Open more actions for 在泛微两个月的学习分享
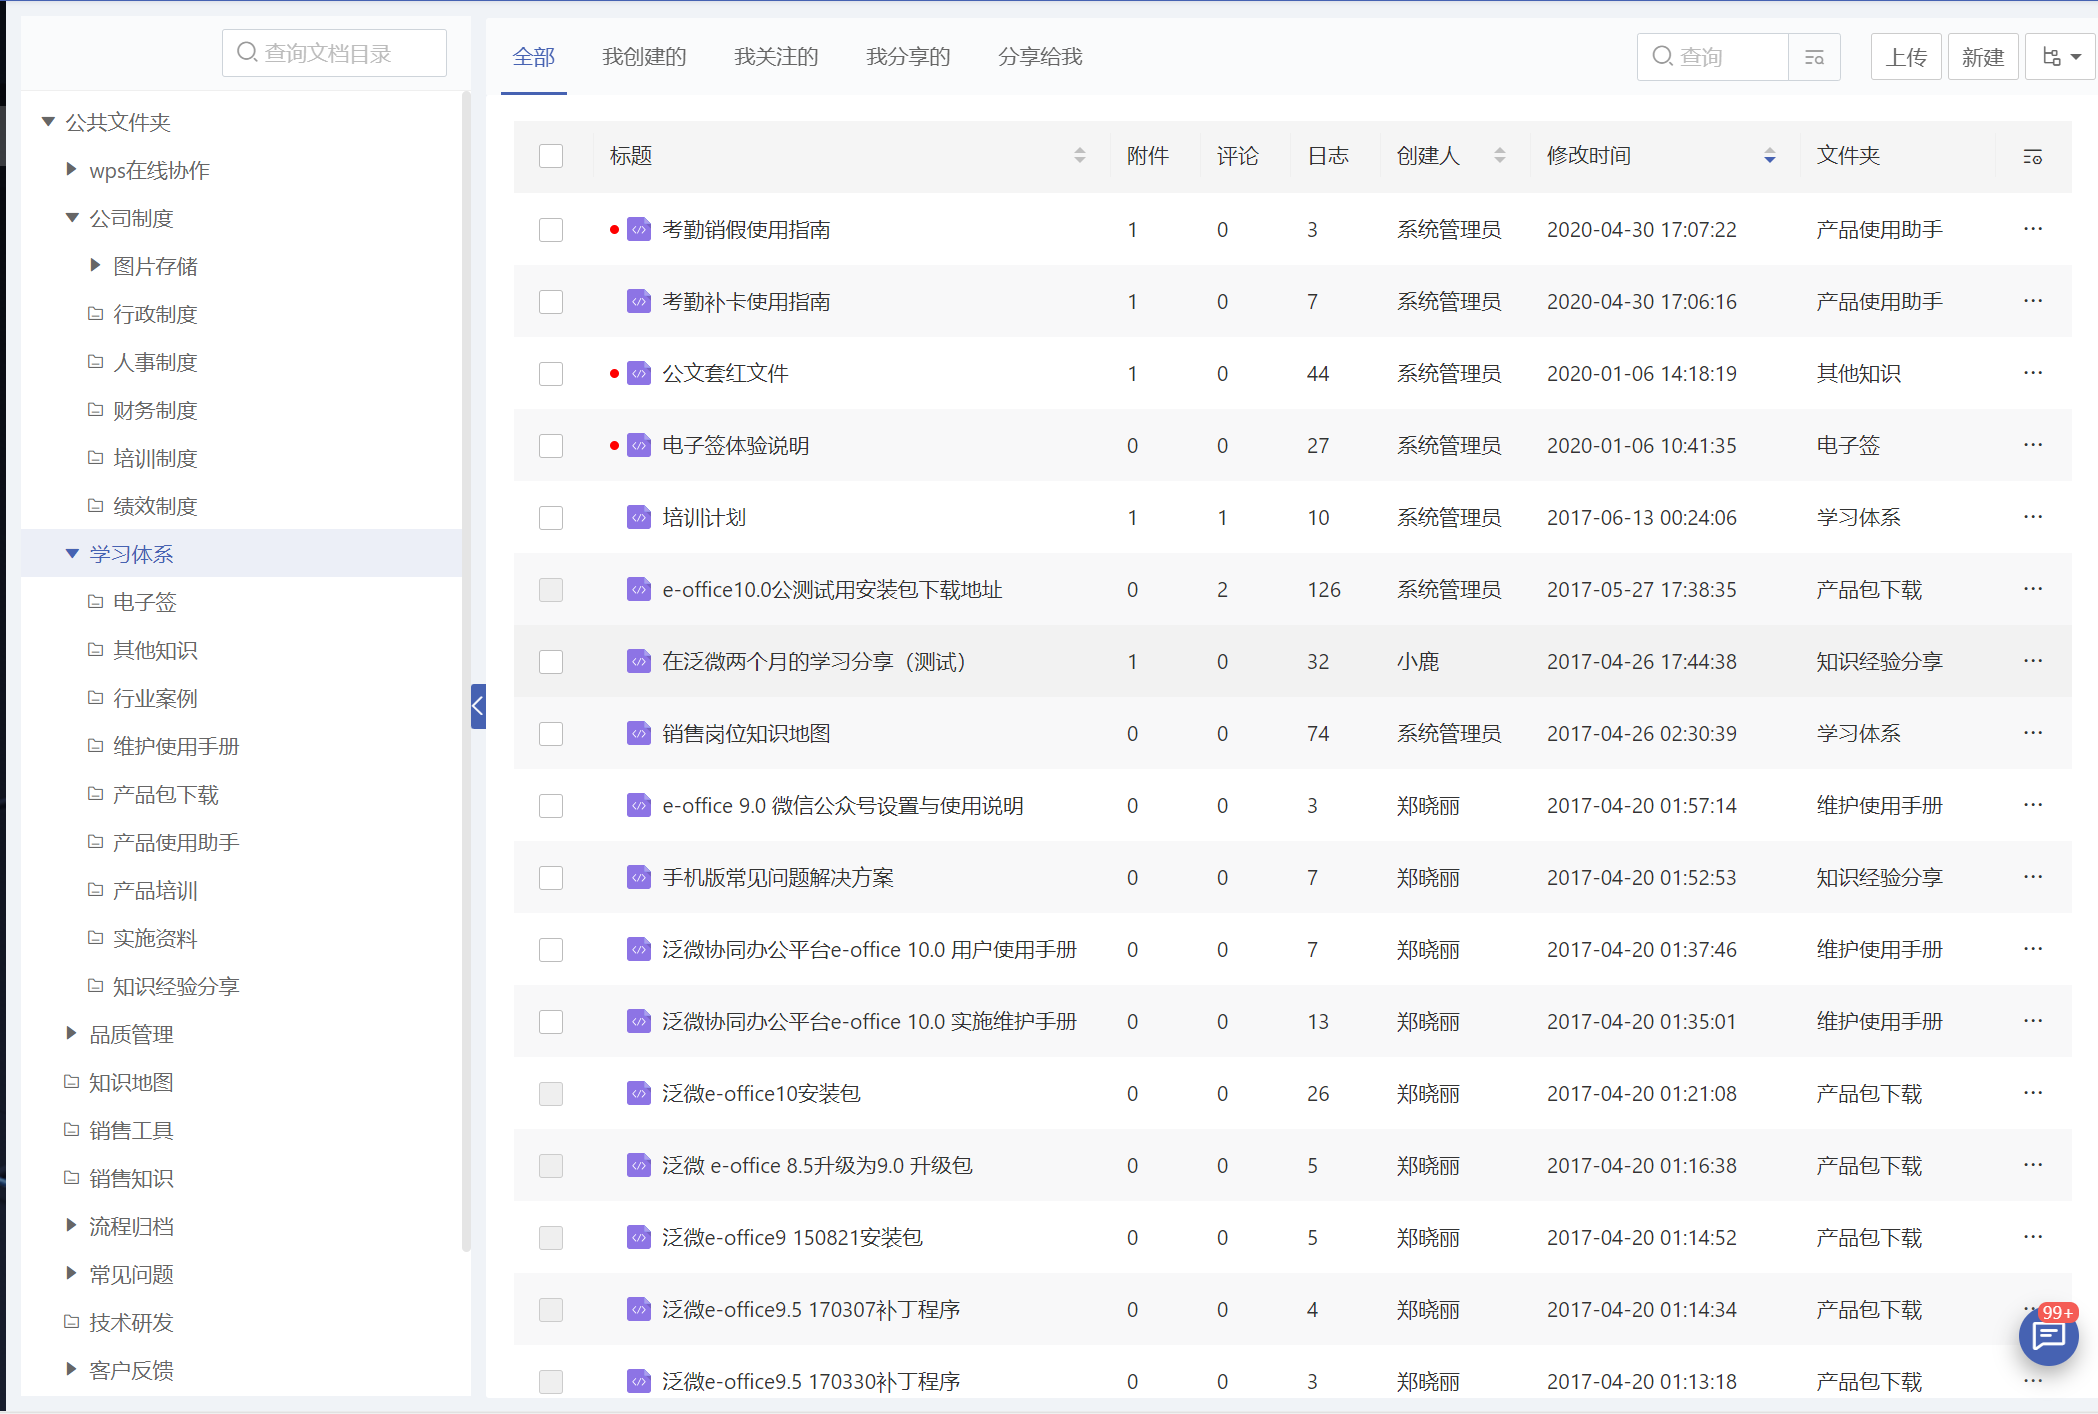 [x=2032, y=661]
